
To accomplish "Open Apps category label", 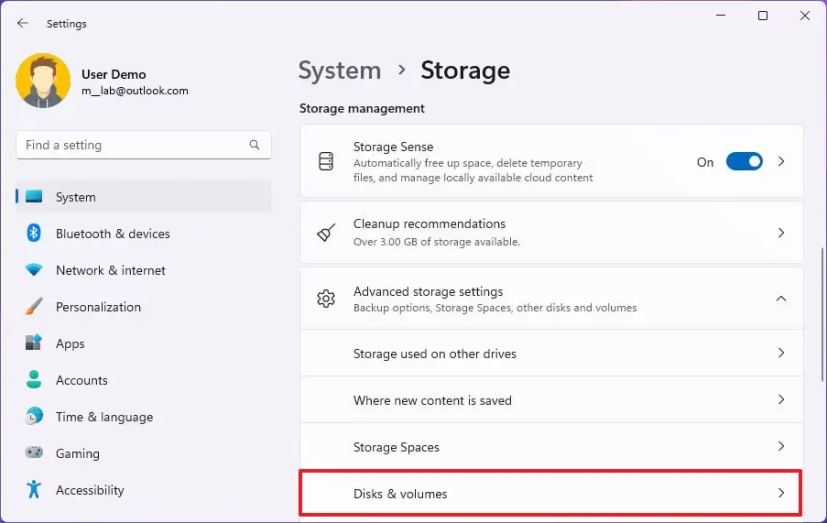I will point(70,344).
